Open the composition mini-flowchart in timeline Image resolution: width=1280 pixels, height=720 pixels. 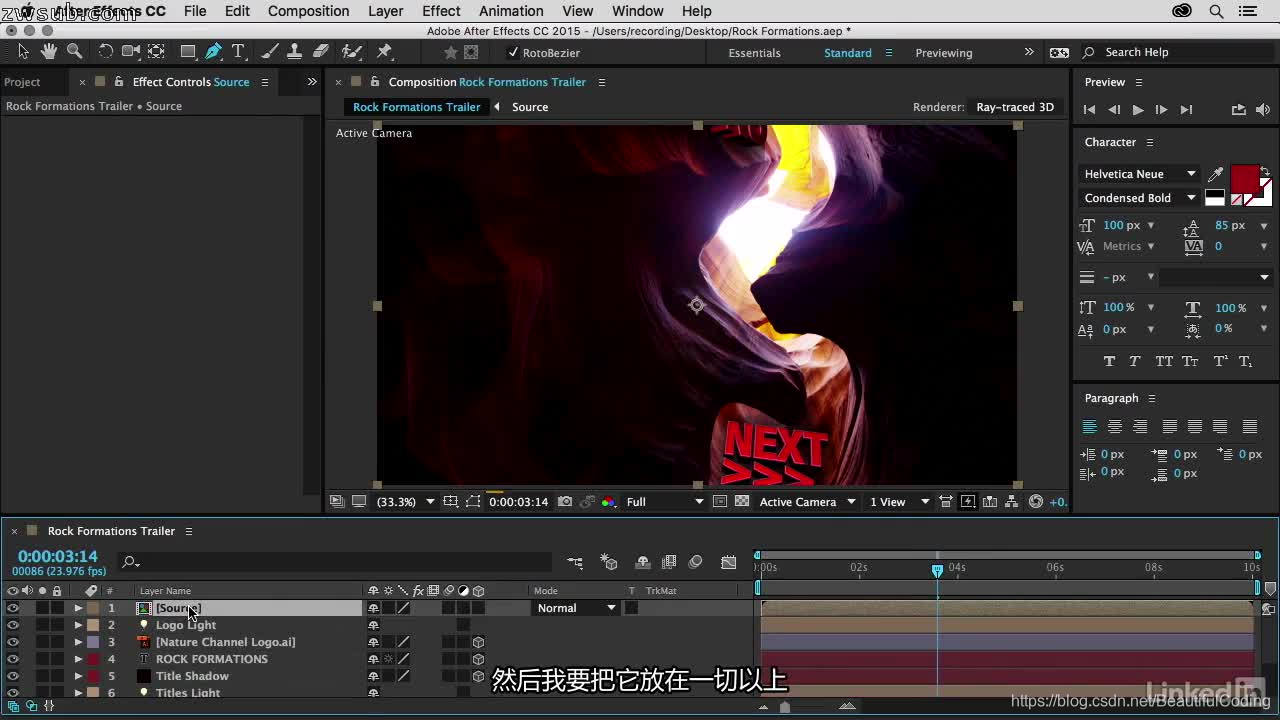pos(575,563)
